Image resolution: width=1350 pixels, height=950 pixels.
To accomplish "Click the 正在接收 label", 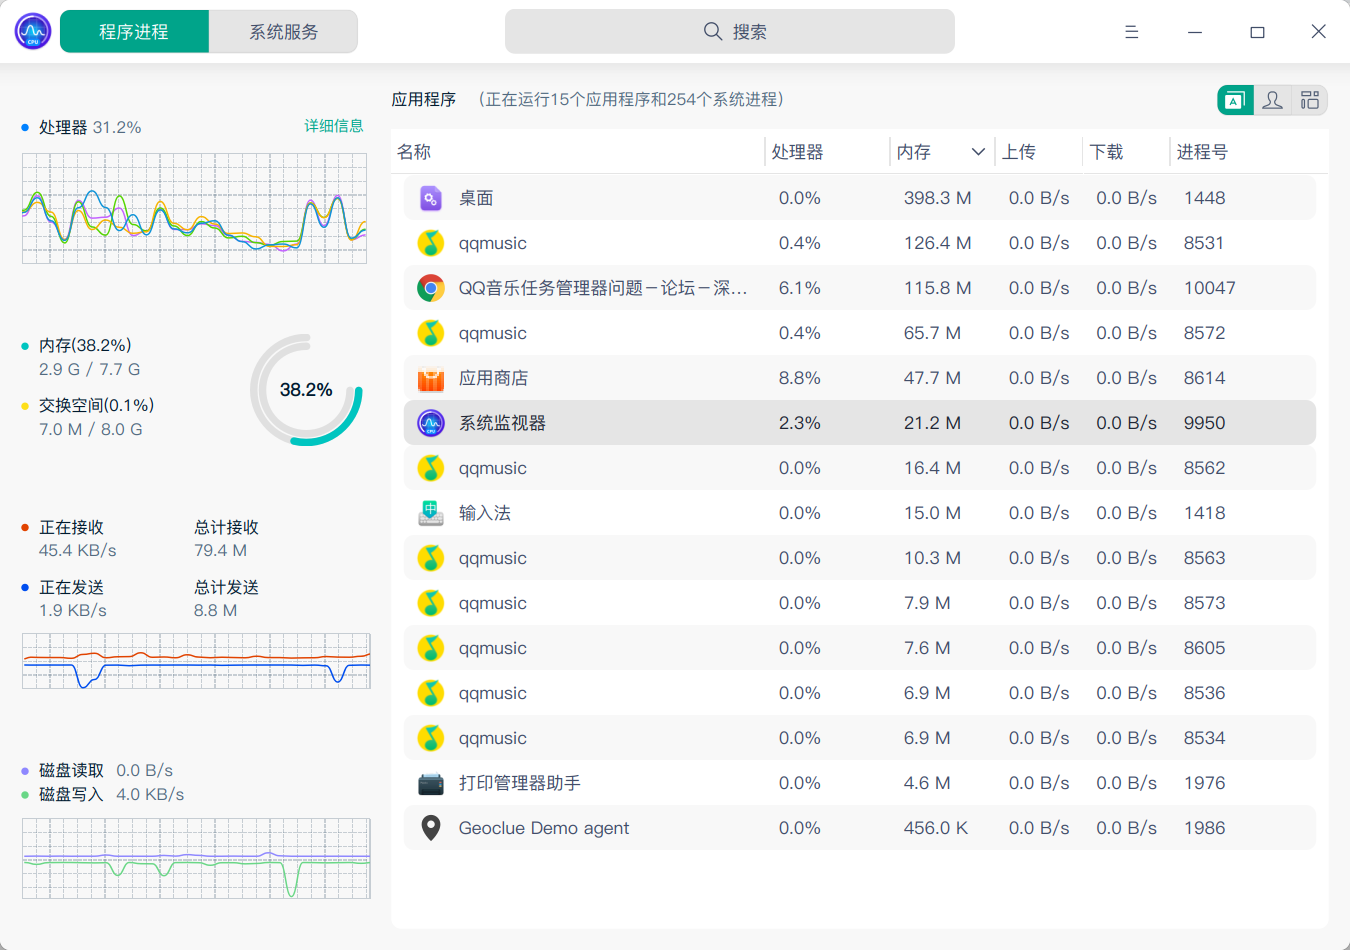I will click(x=71, y=527).
